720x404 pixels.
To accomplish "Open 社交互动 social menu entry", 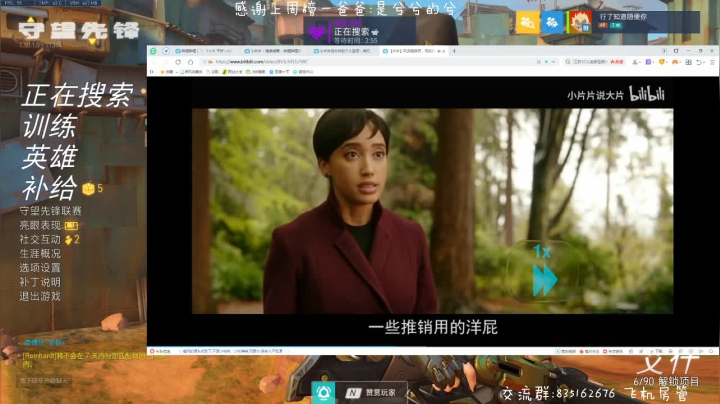I will (x=40, y=240).
